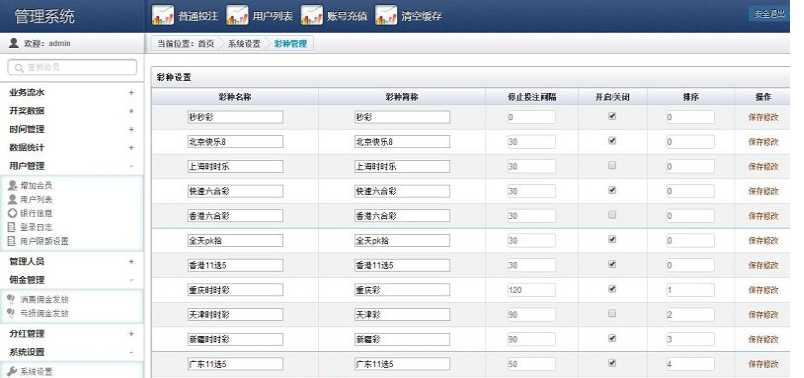Disable the 秒秒彩 enable checkbox

[x=612, y=116]
